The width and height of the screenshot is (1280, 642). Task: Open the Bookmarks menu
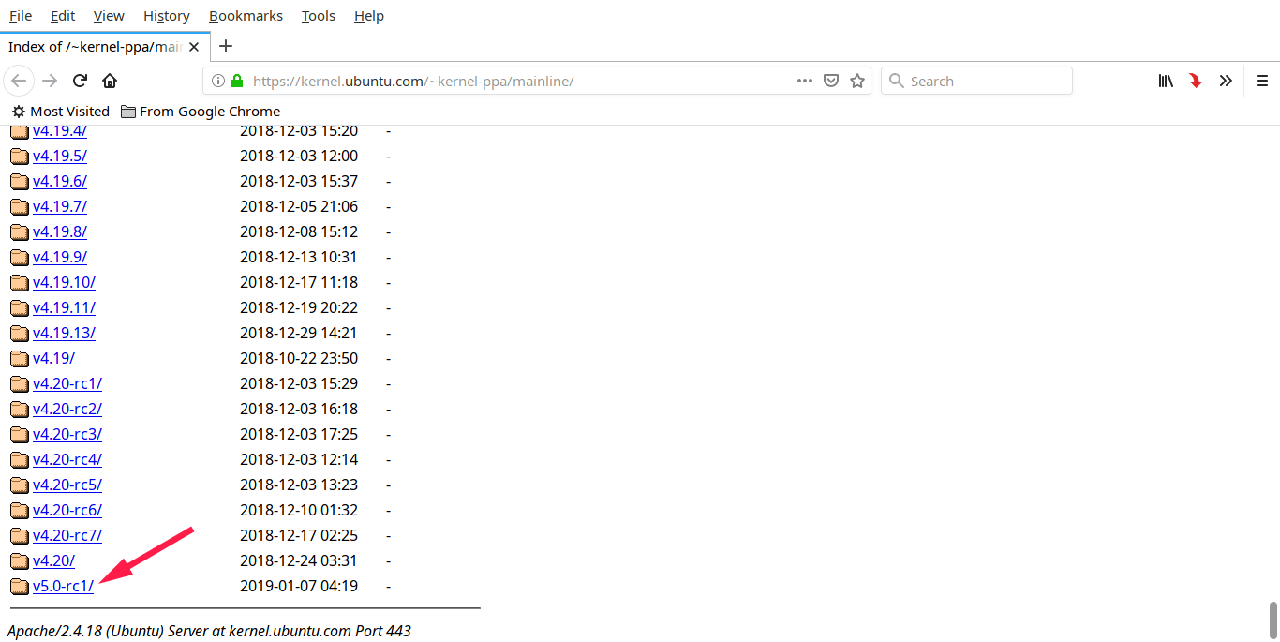[x=245, y=16]
